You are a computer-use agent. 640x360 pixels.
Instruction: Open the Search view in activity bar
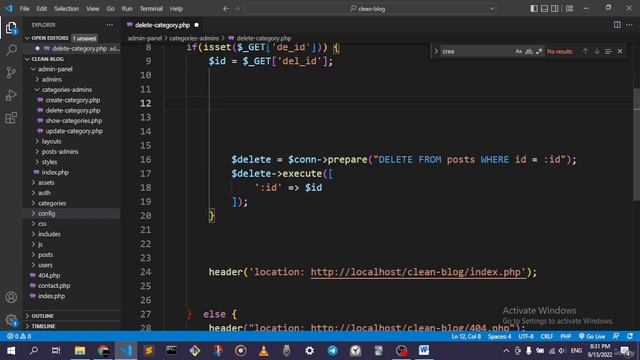[x=11, y=50]
